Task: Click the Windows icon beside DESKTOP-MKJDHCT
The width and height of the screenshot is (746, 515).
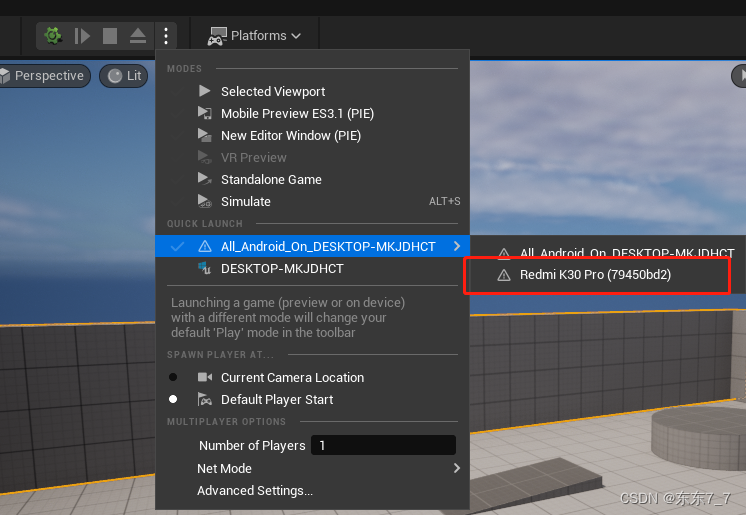Action: pos(205,268)
